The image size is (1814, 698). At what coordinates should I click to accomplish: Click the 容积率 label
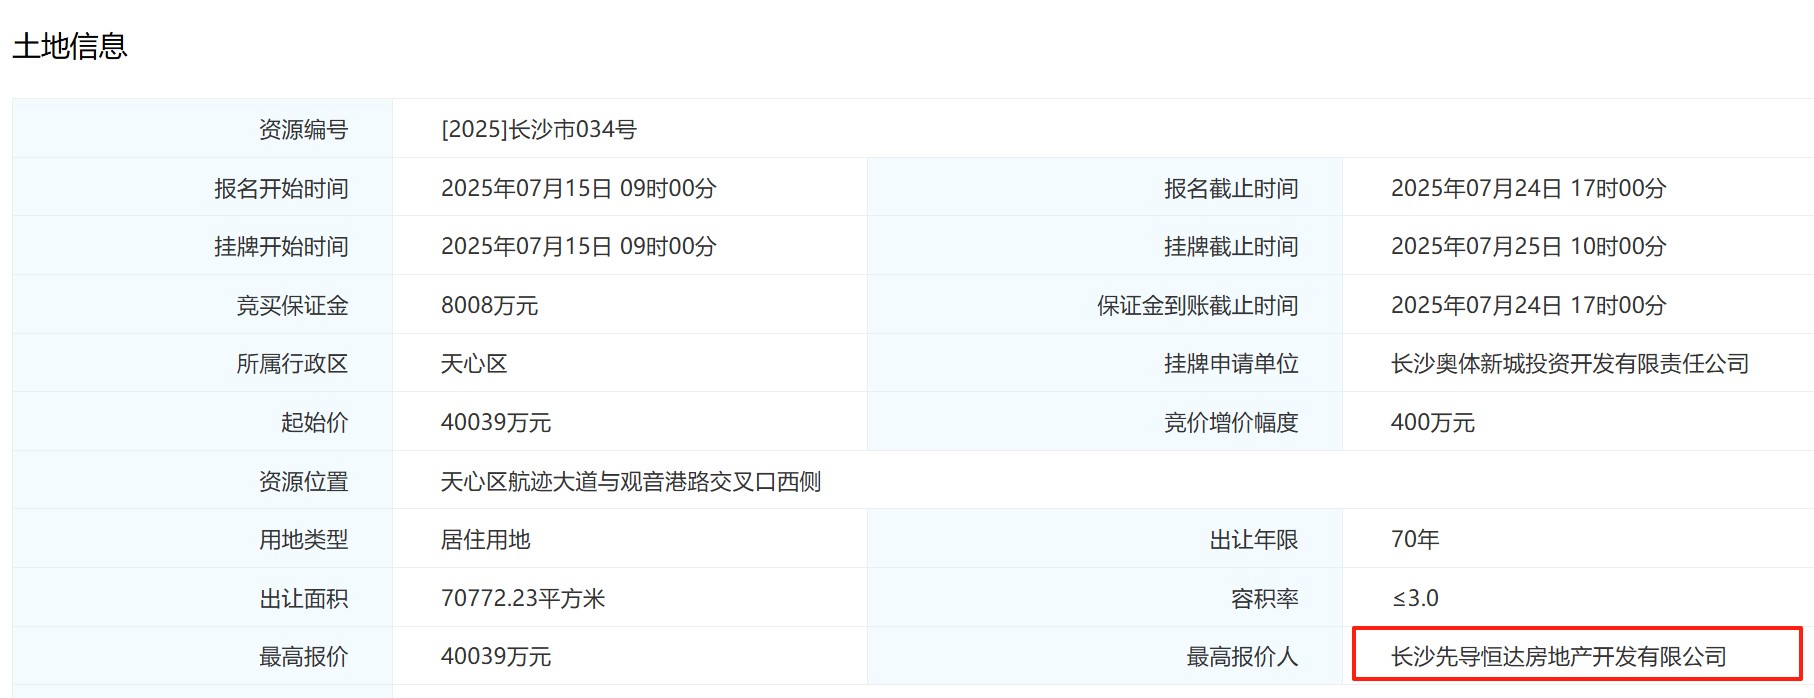pyautogui.click(x=1265, y=598)
